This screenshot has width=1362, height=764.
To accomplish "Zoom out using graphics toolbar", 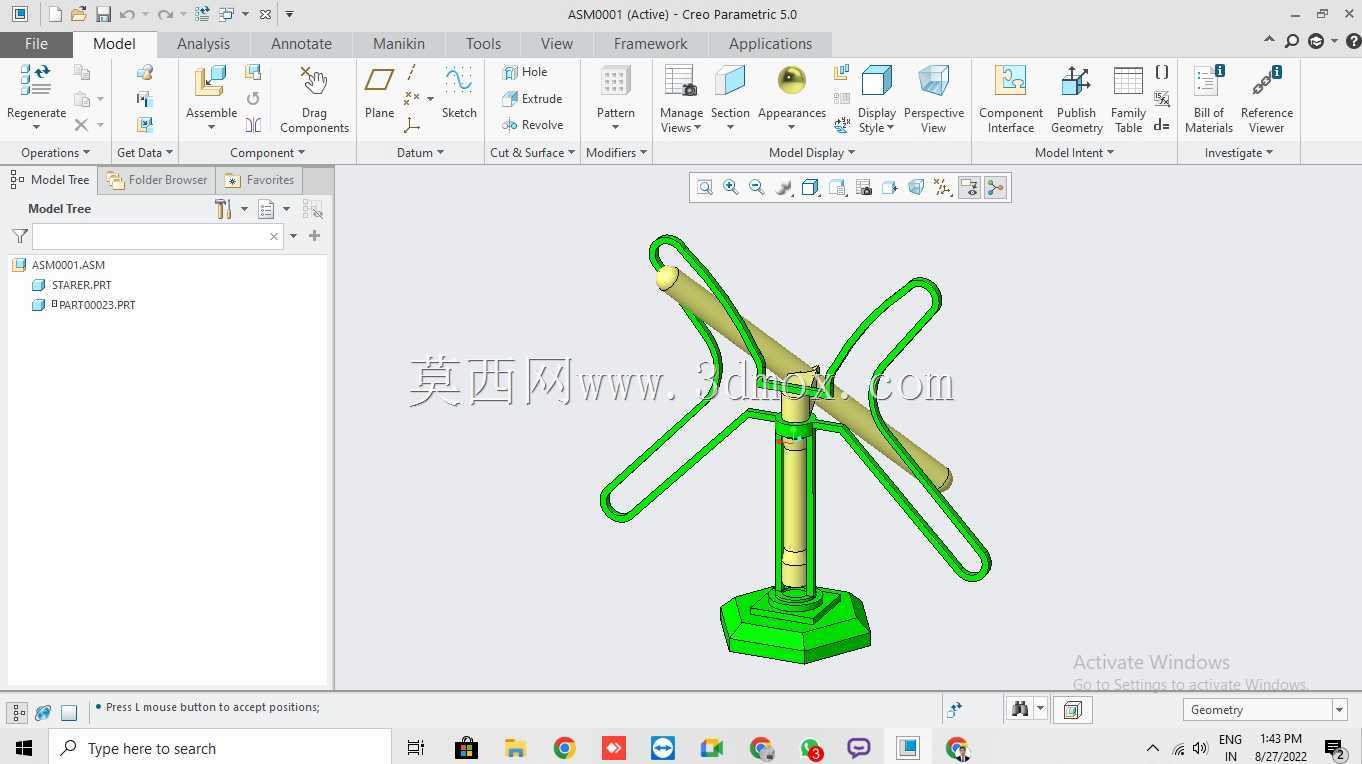I will pos(757,188).
